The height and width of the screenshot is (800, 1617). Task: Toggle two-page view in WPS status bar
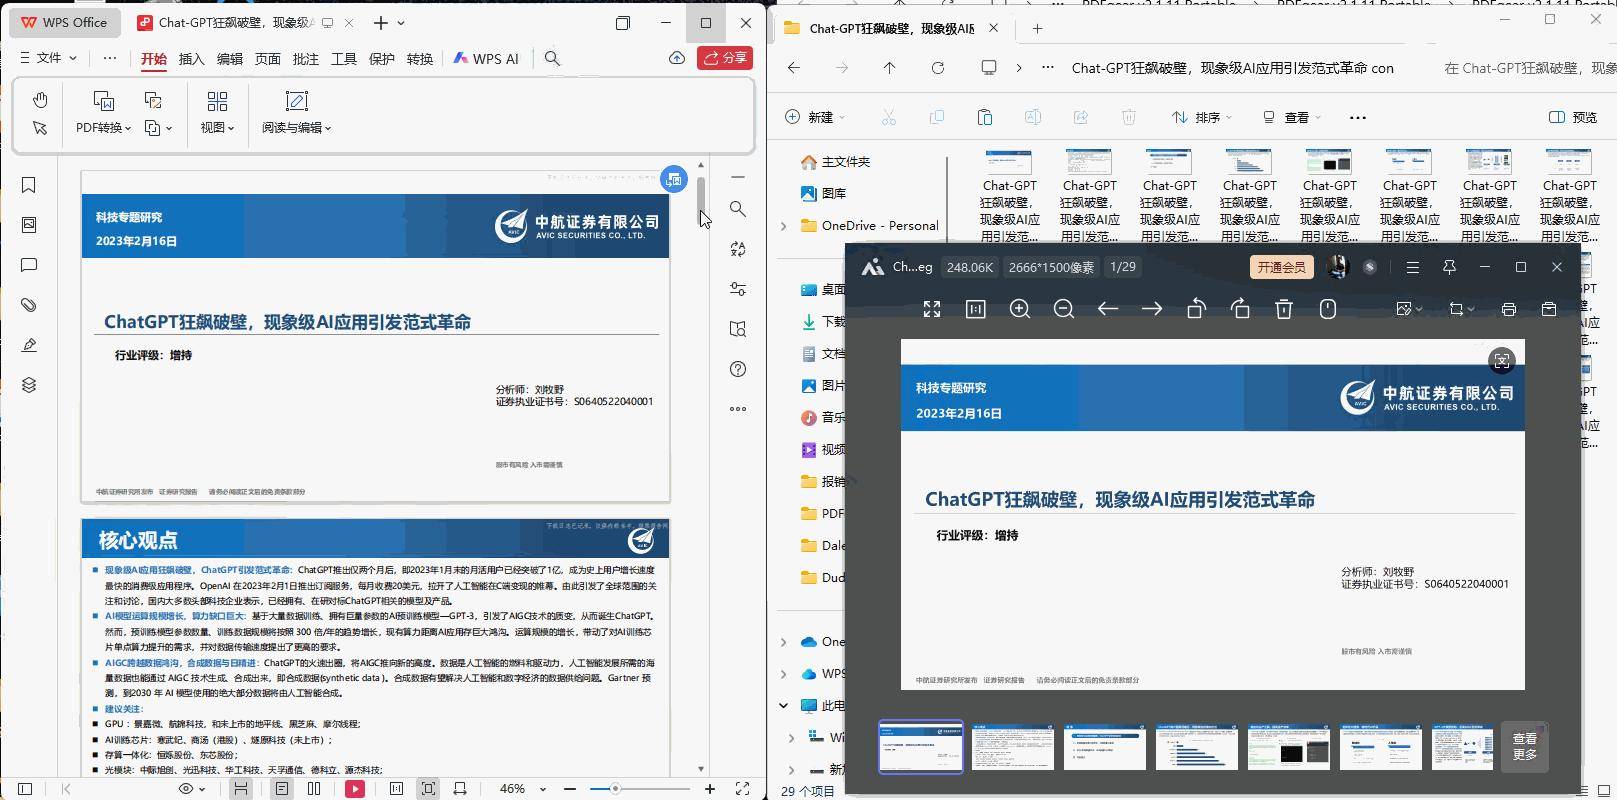(x=314, y=789)
